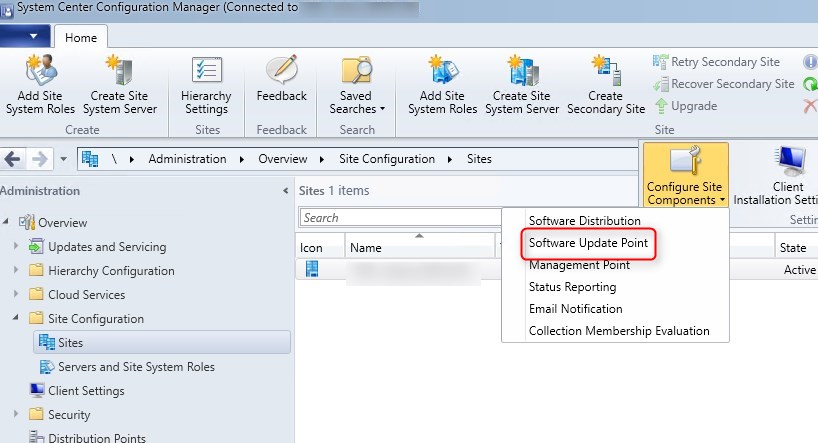Viewport: 818px width, 443px height.
Task: Click the Upgrade button
Action: click(x=685, y=106)
